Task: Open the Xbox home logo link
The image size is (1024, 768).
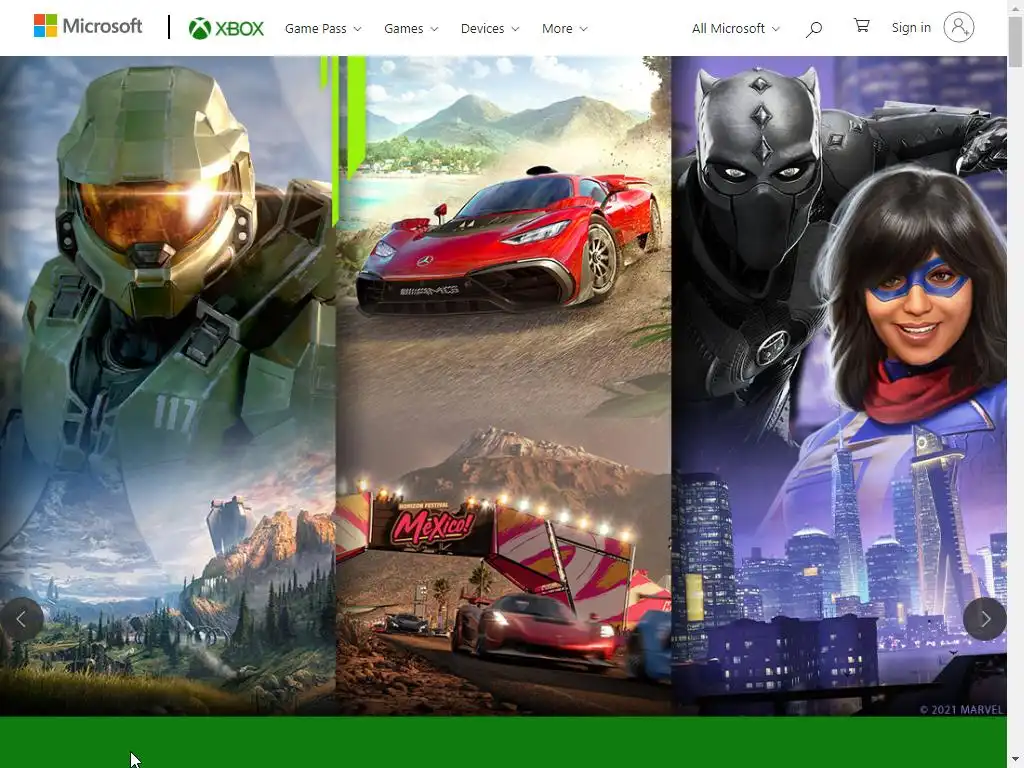Action: (226, 28)
